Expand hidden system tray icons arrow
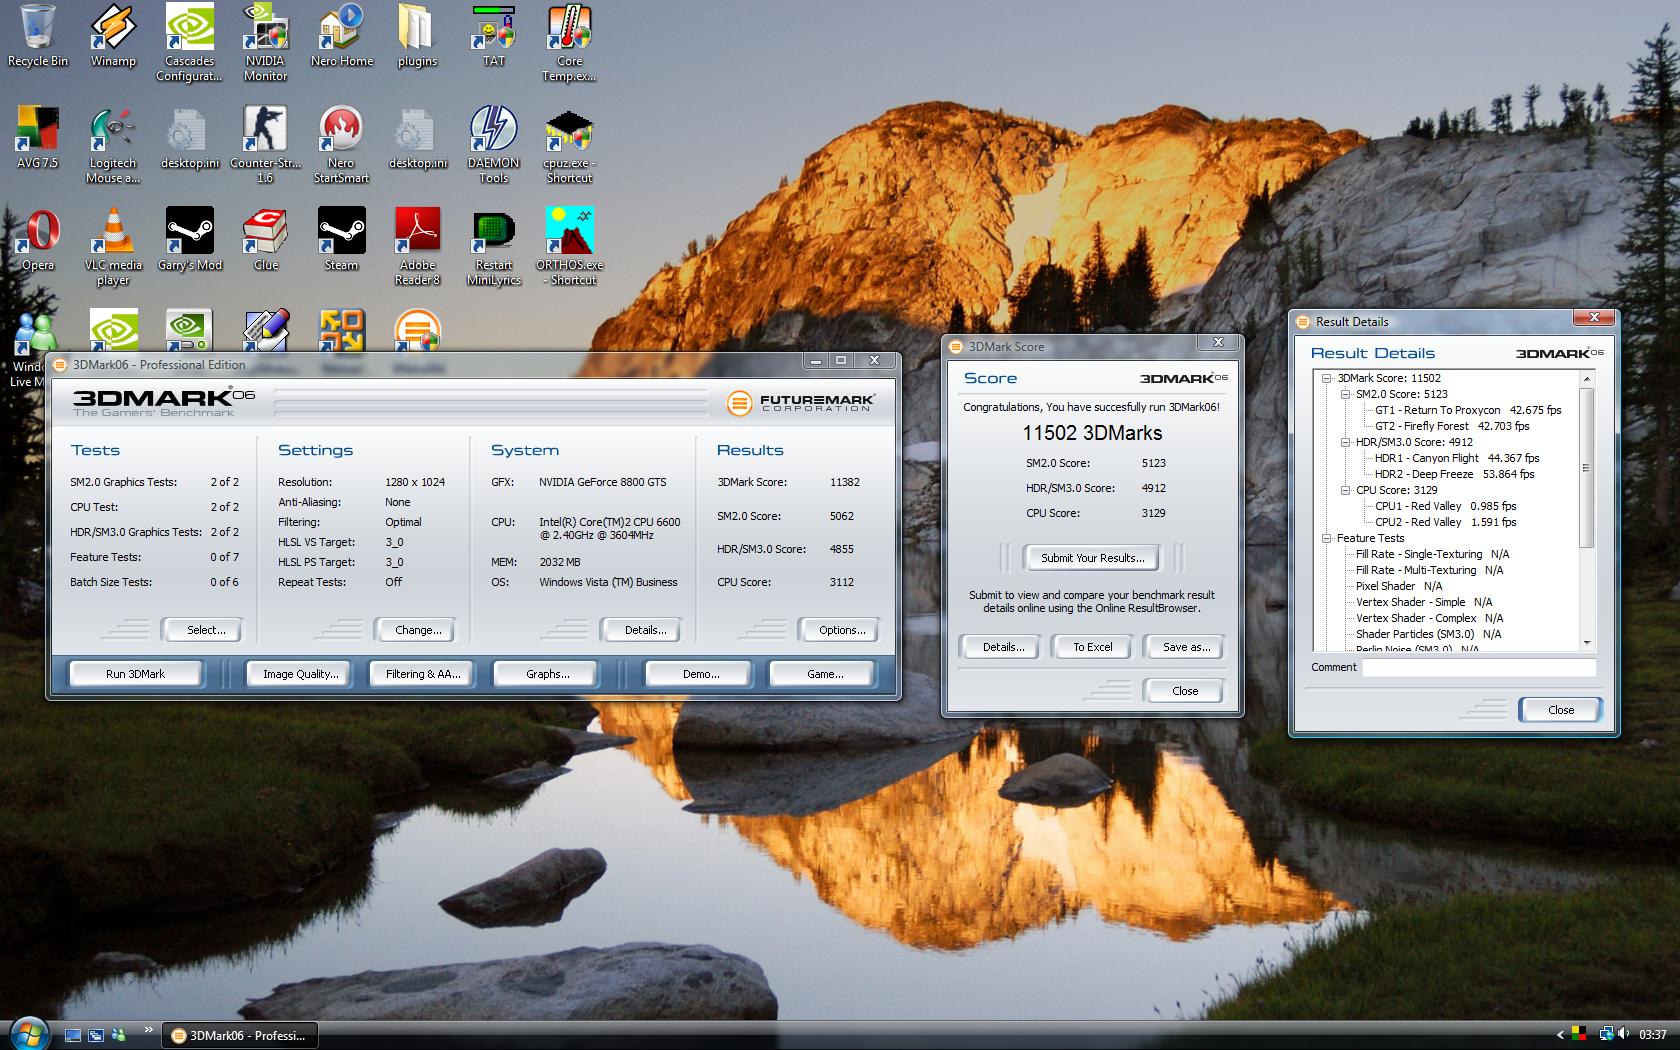Viewport: 1680px width, 1050px height. 1560,1034
